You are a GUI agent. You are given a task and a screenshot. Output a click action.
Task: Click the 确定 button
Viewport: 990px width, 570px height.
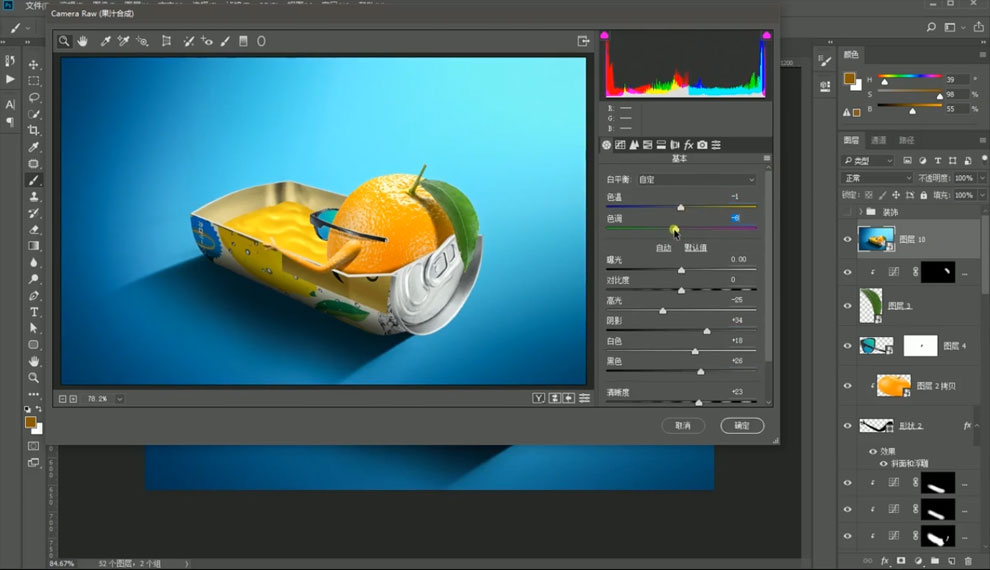(742, 425)
